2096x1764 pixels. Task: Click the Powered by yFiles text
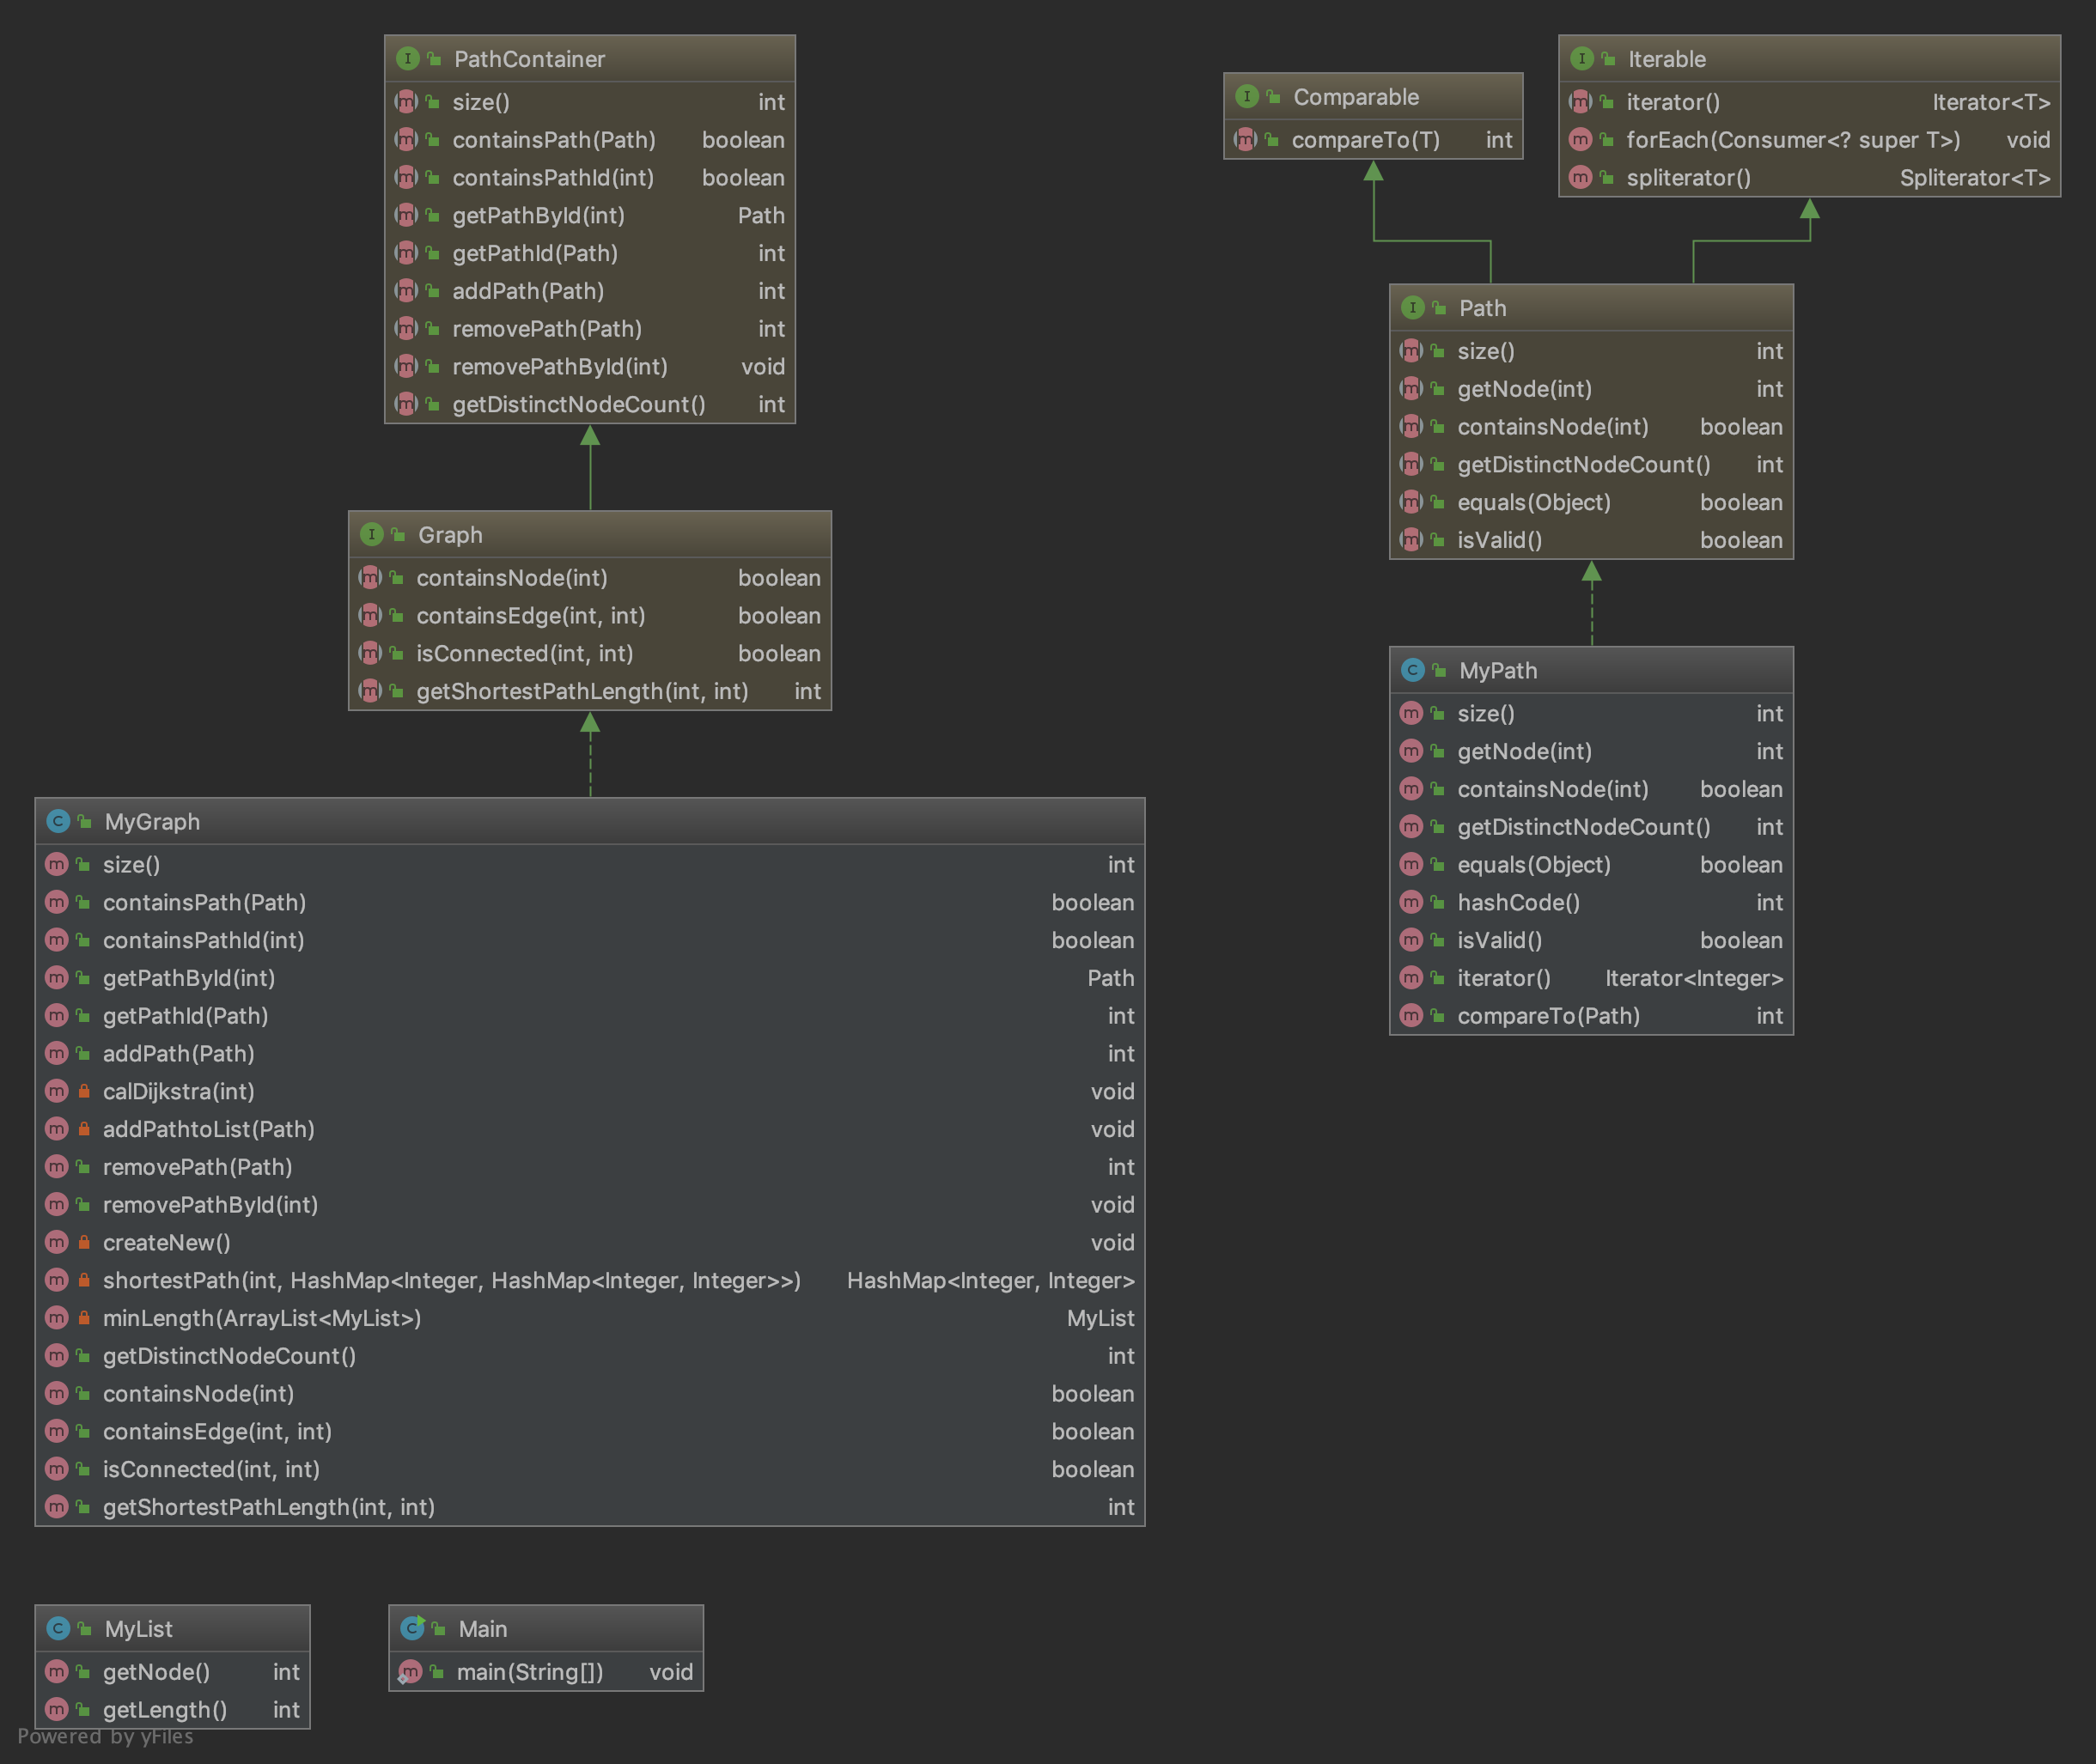(105, 1737)
